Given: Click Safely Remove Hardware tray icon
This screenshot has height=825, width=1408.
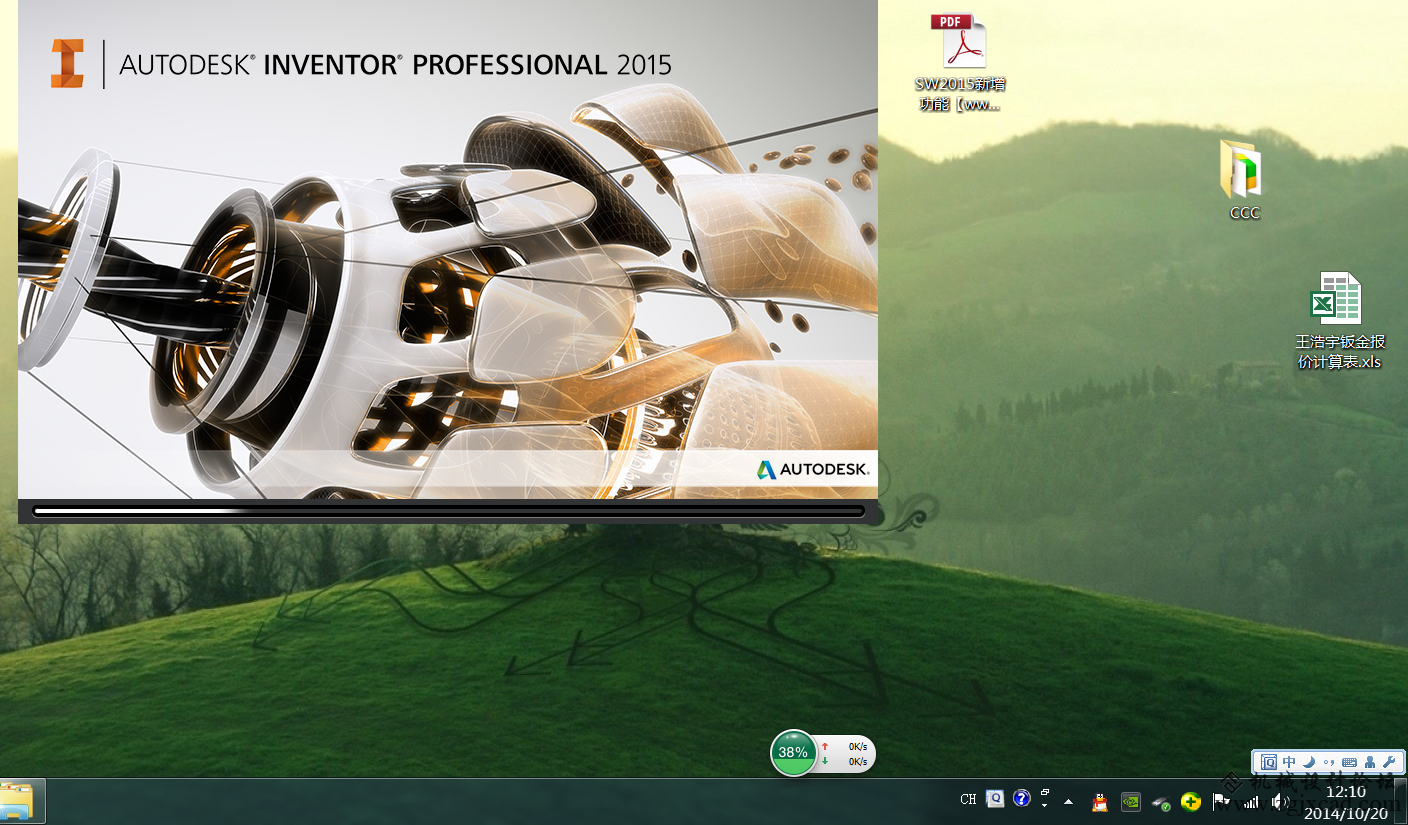Looking at the screenshot, I should (x=1160, y=802).
